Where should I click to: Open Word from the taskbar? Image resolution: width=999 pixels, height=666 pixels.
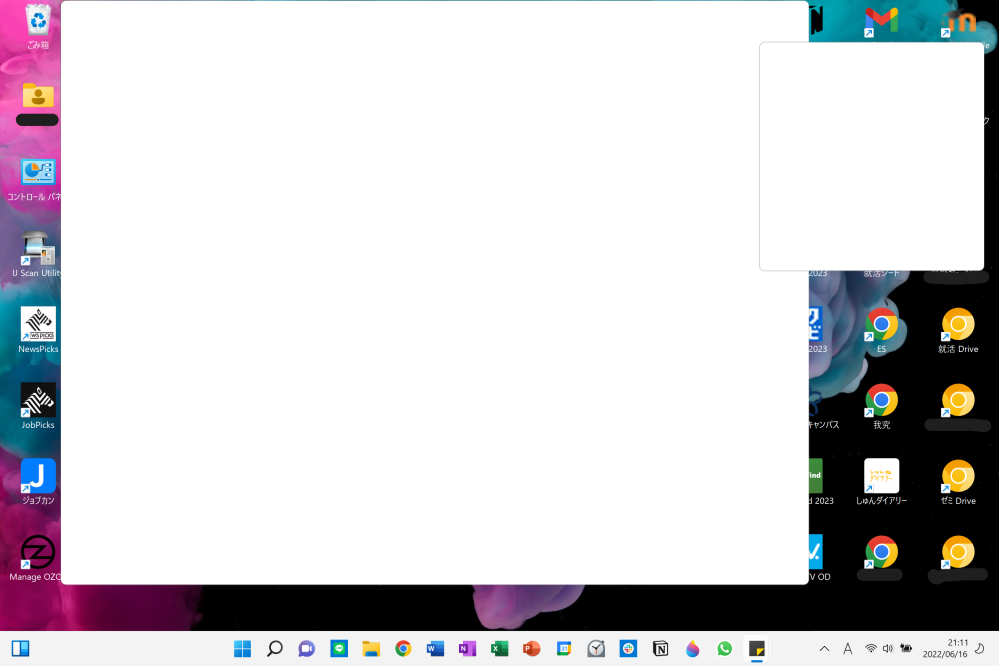[435, 648]
